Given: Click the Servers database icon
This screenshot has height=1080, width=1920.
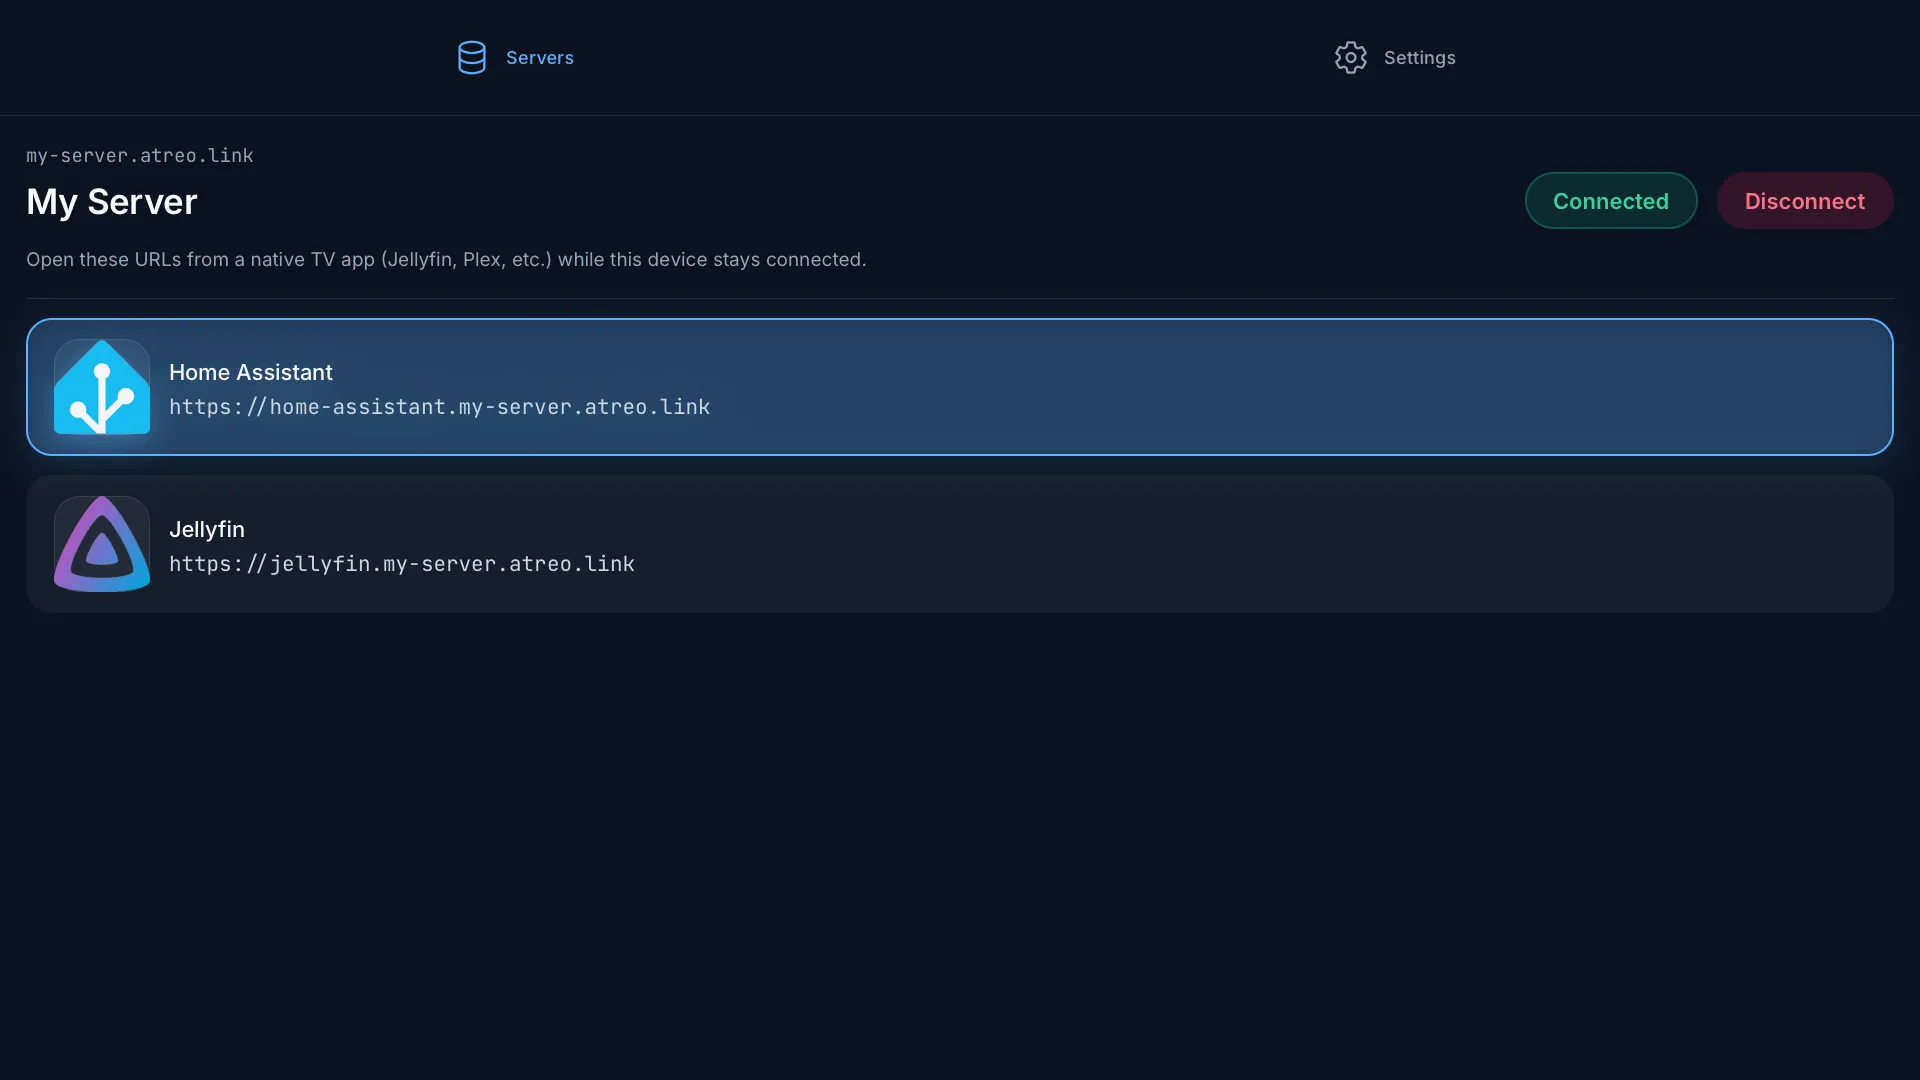Looking at the screenshot, I should (472, 57).
